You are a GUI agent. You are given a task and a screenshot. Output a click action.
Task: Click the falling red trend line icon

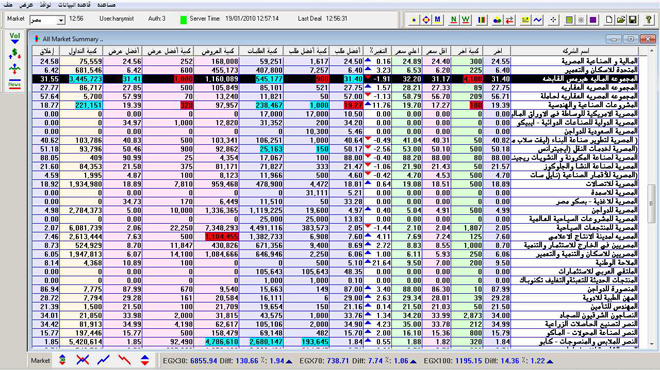124,360
